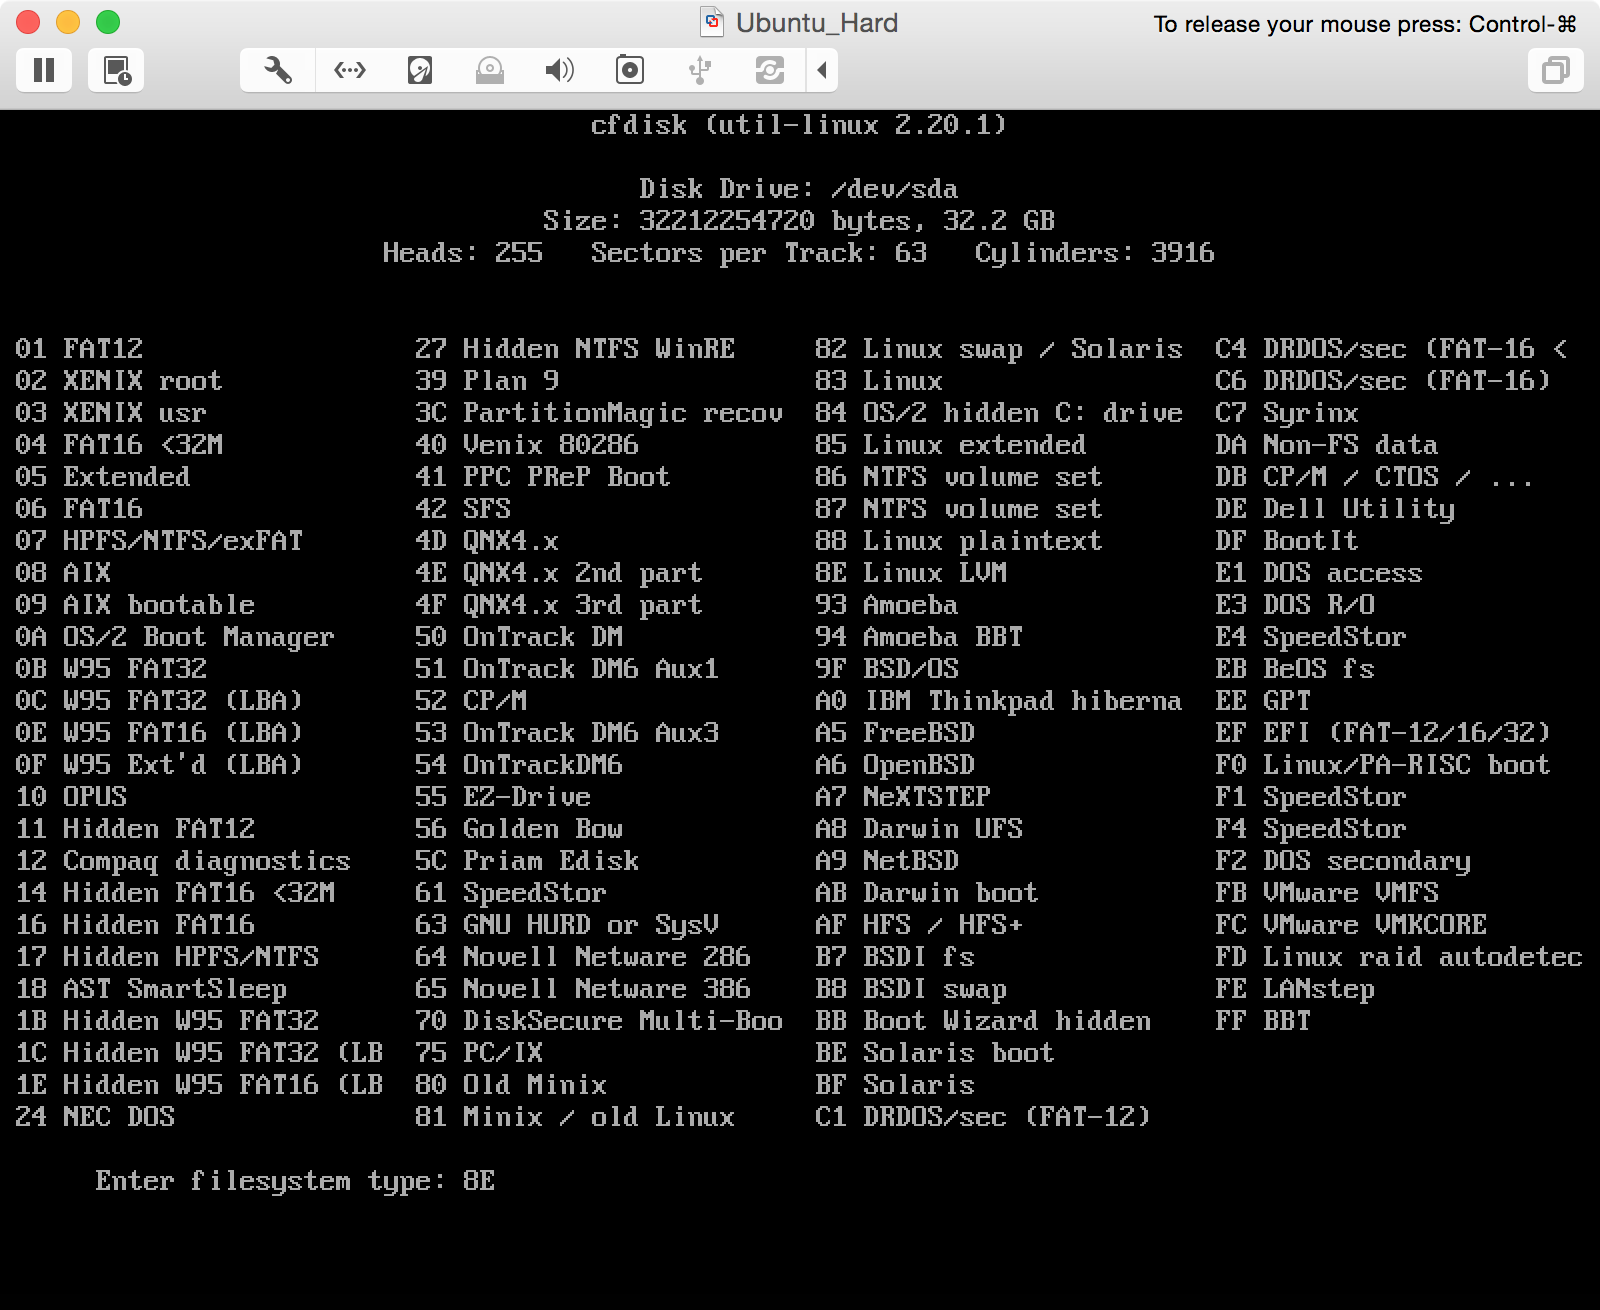The width and height of the screenshot is (1600, 1310).
Task: Click '70 DiskSecure Multi-Boo' entry
Action: coord(599,1021)
